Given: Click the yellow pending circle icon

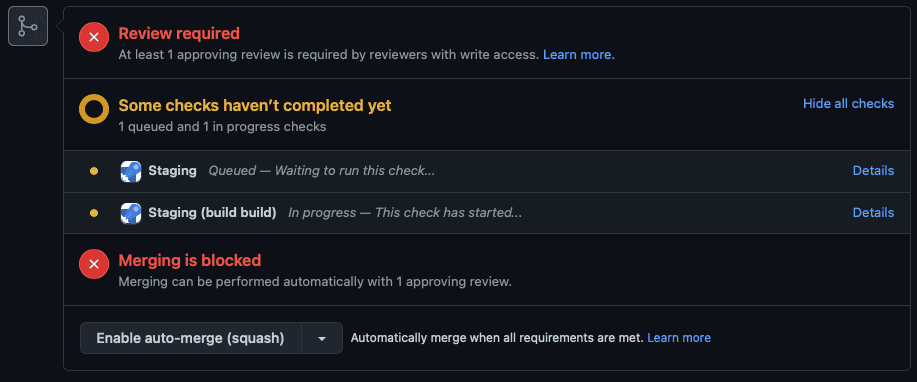Looking at the screenshot, I should point(94,109).
